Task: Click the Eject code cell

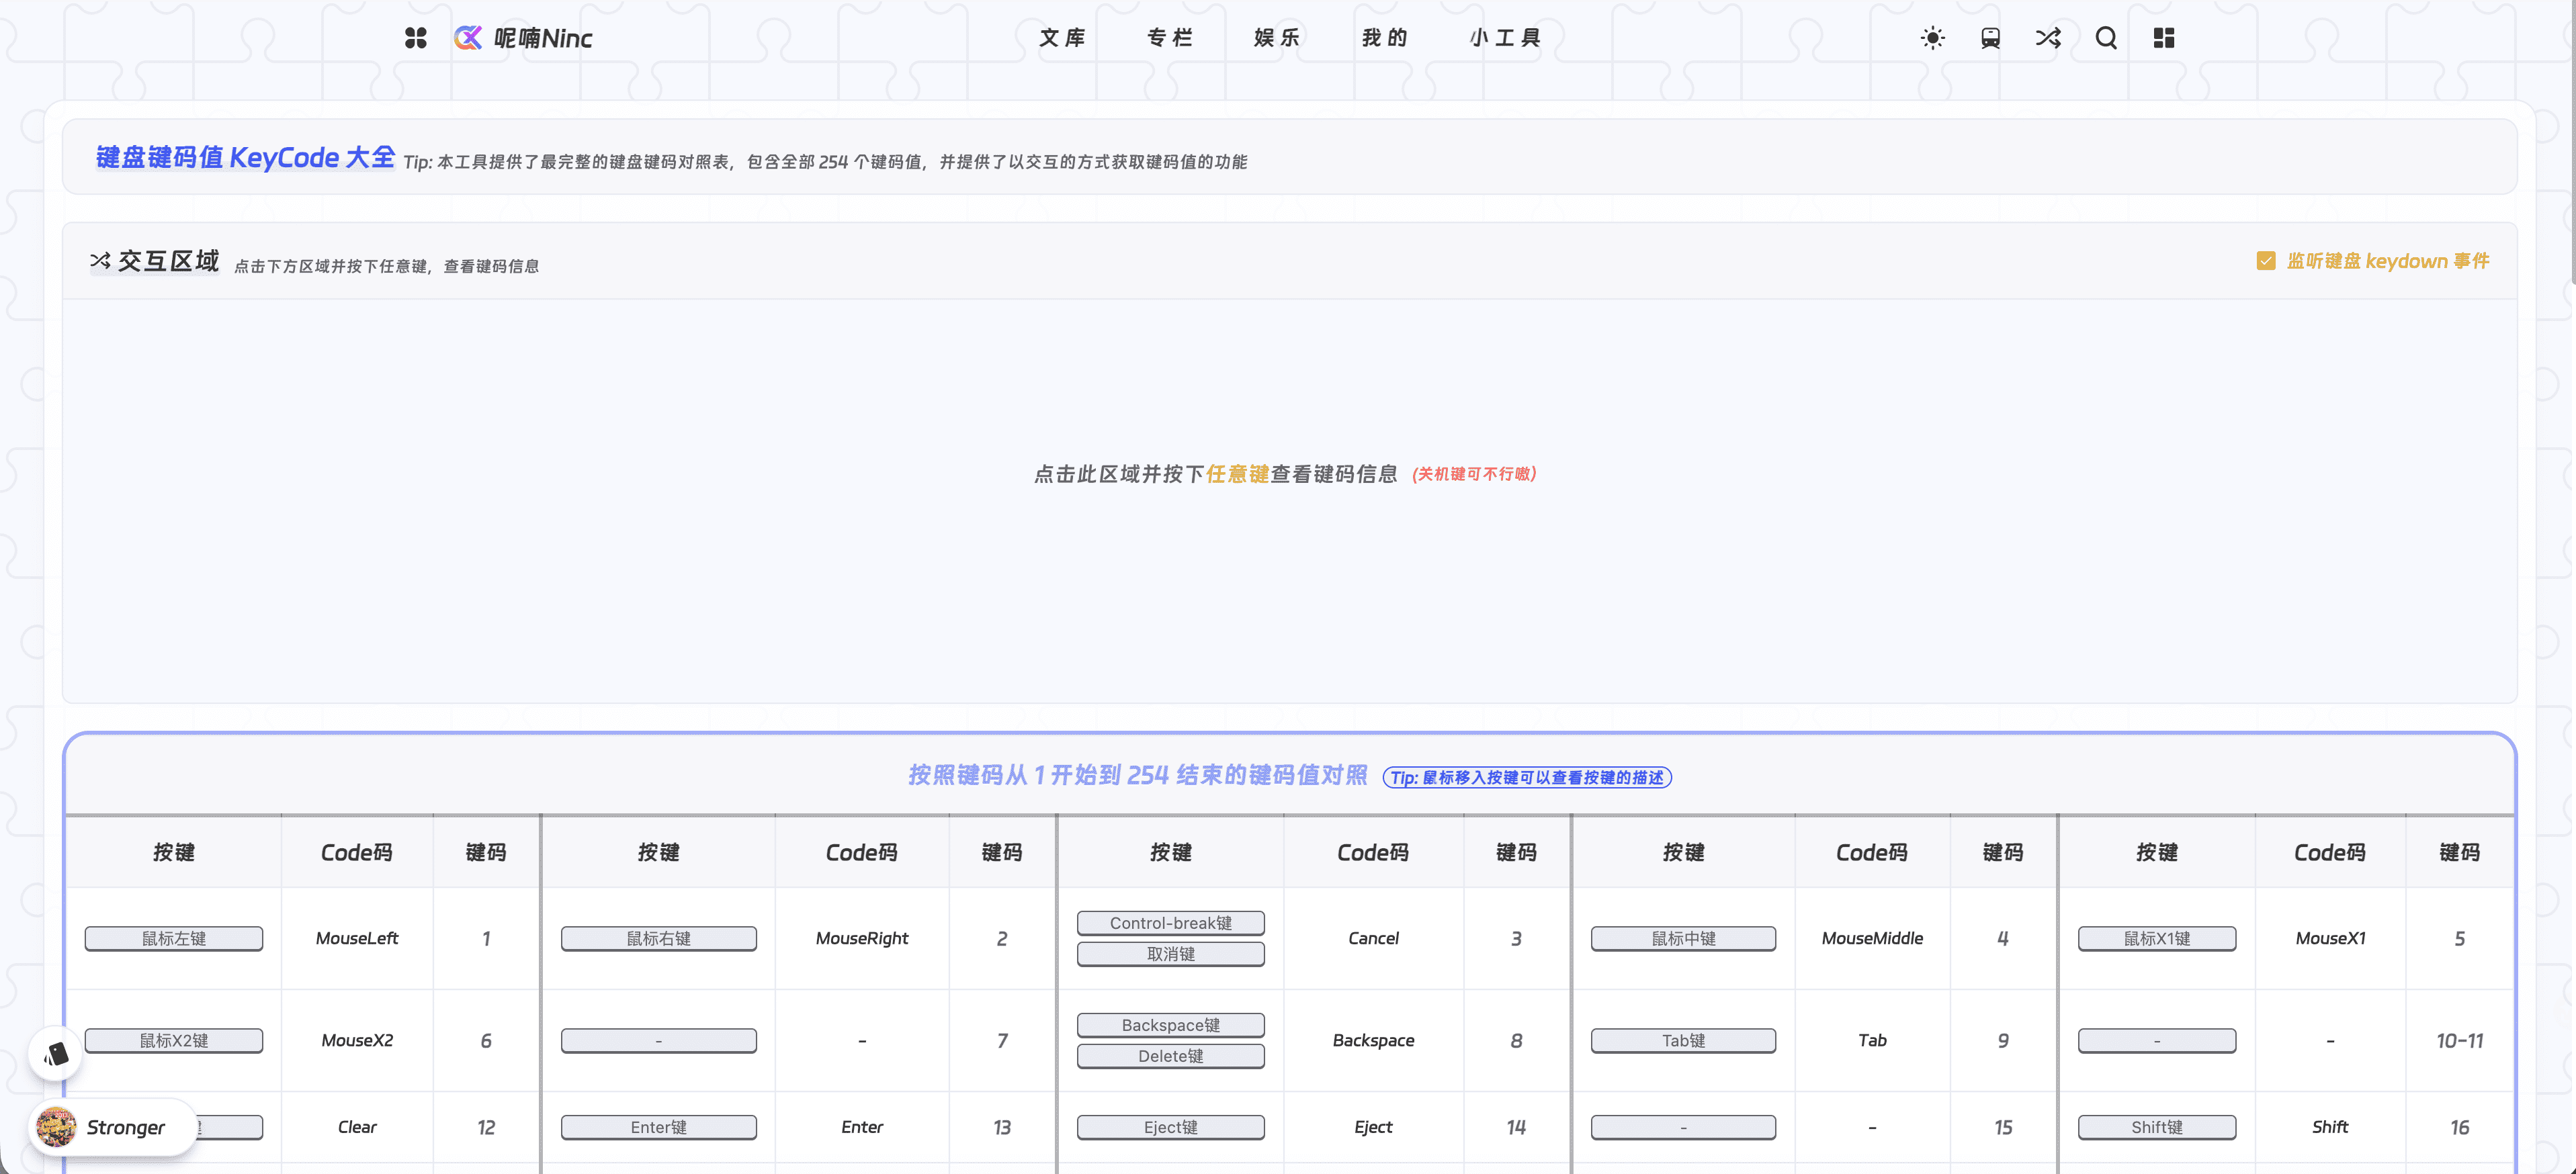Action: pos(1373,1127)
